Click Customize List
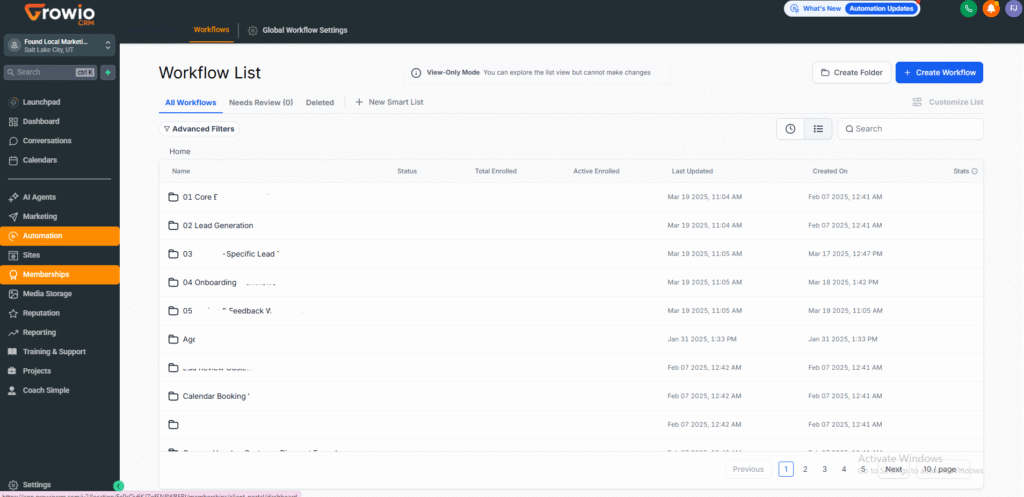The image size is (1024, 497). 948,102
